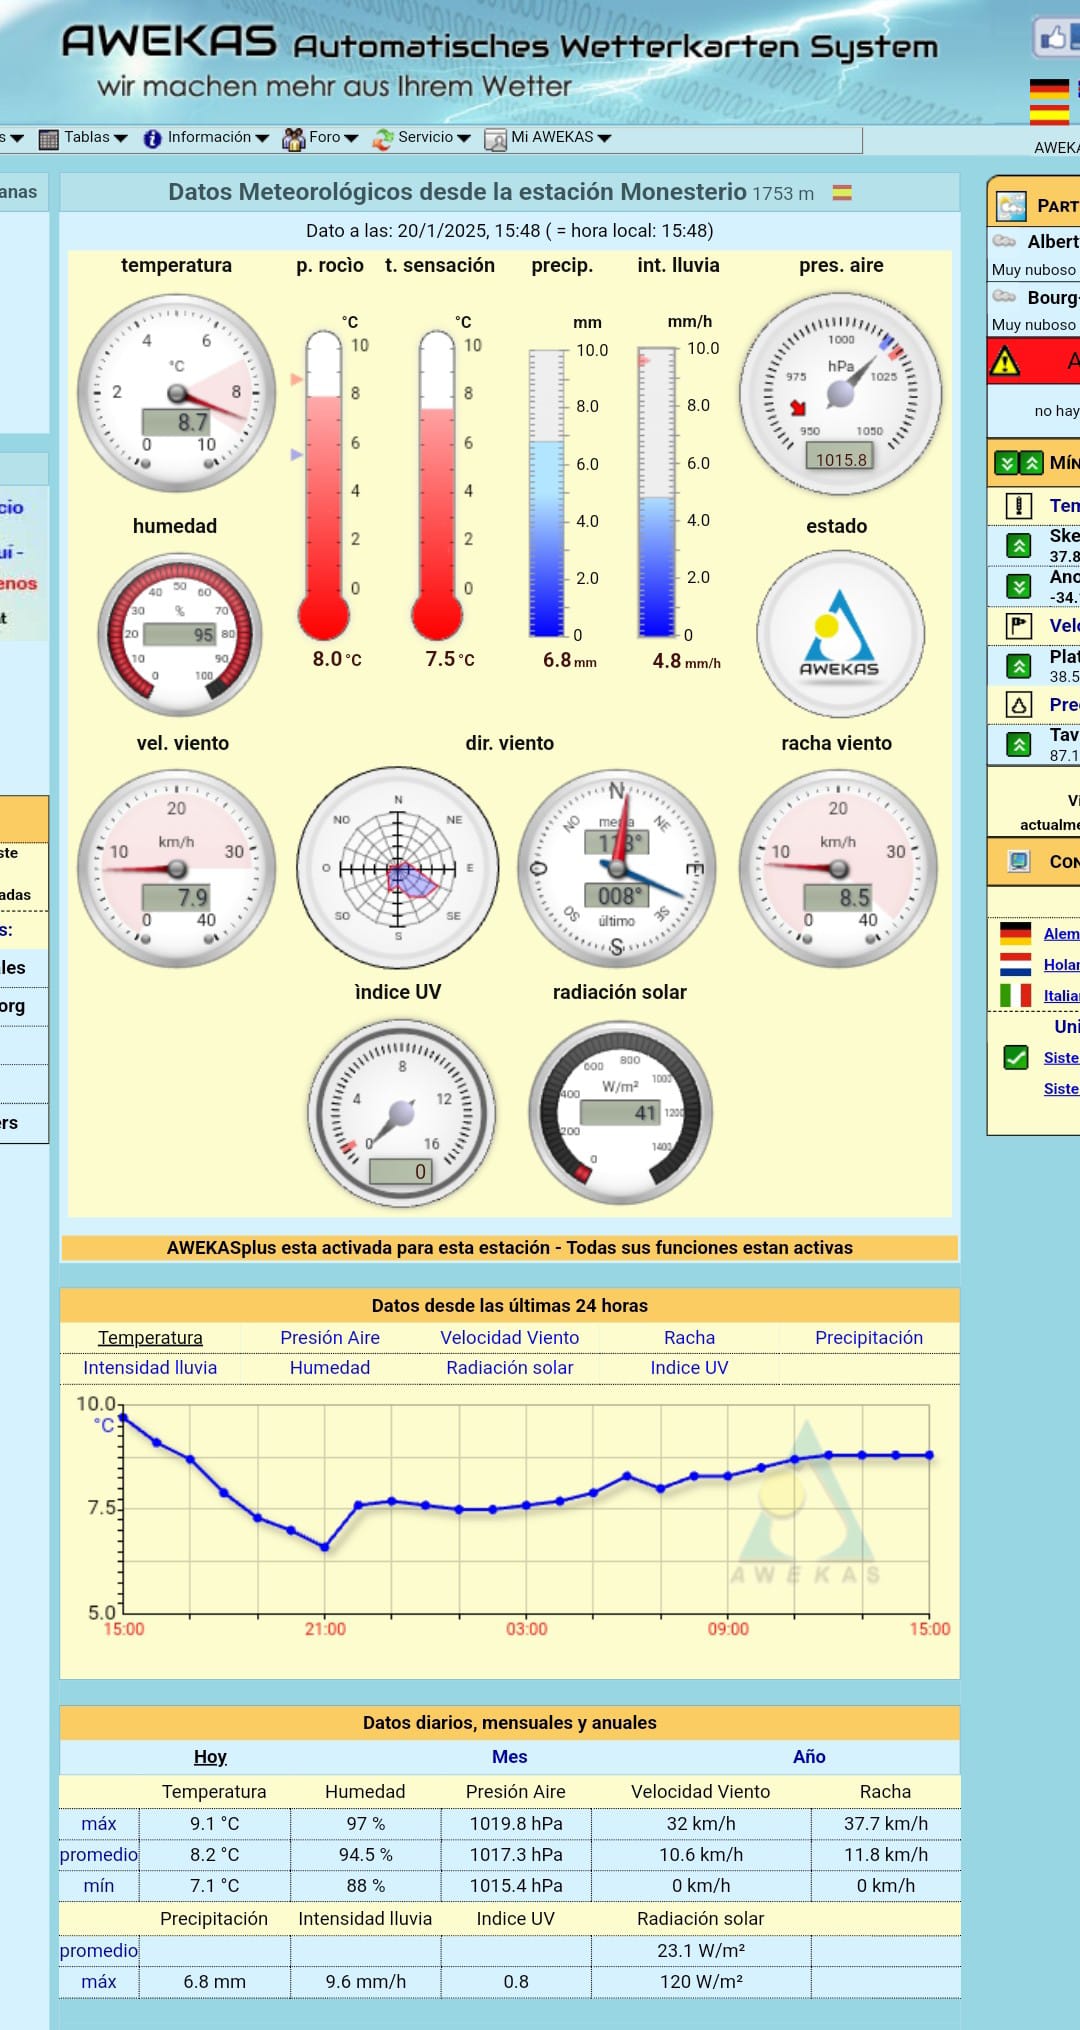
Task: Click the Netherlands flag in the country list
Action: 1015,964
